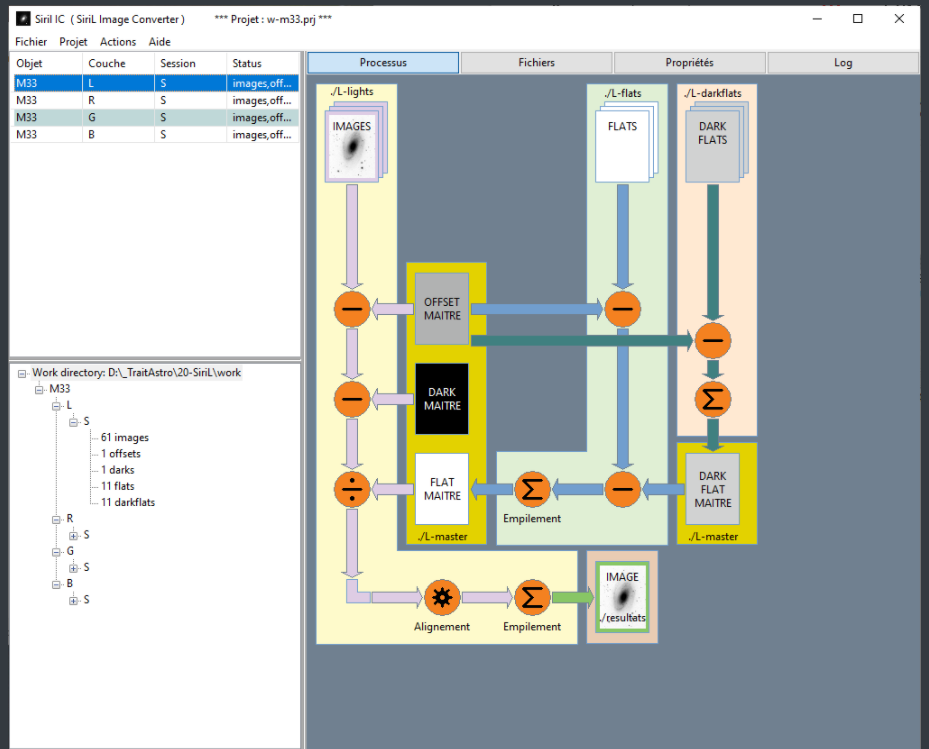The image size is (929, 749).
Task: Open the Projet menu
Action: 73,41
